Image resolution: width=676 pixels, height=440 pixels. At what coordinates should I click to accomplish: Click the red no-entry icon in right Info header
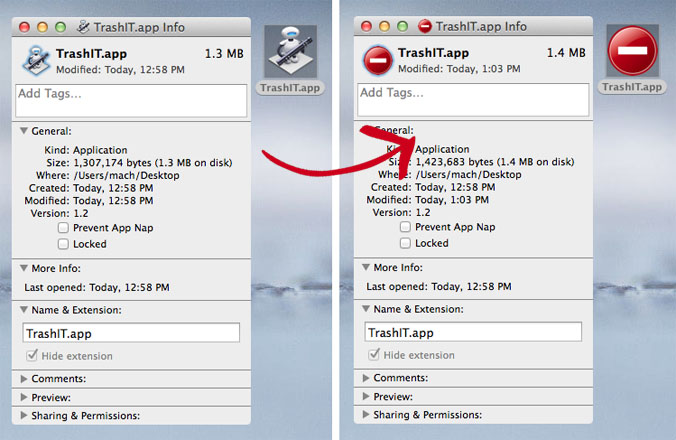click(378, 59)
